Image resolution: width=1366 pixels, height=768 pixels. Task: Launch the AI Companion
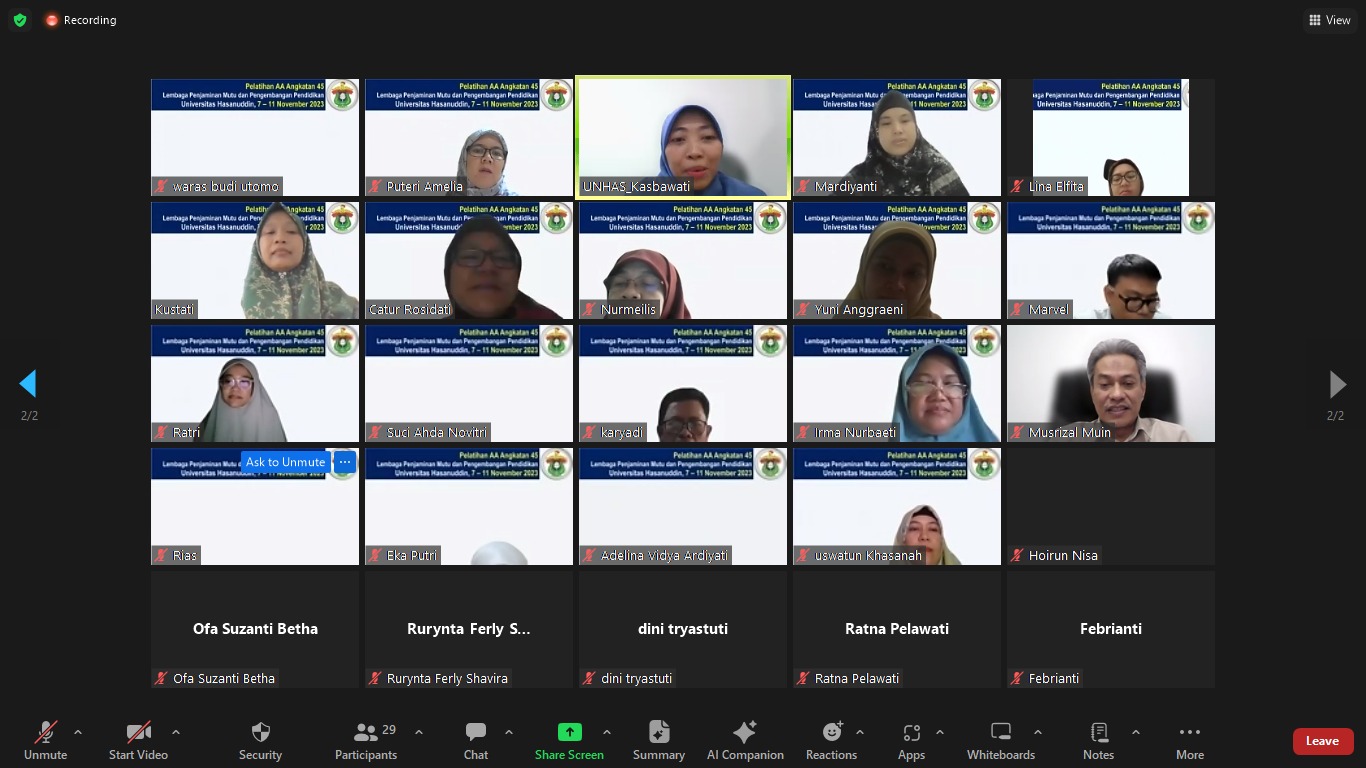pyautogui.click(x=745, y=741)
